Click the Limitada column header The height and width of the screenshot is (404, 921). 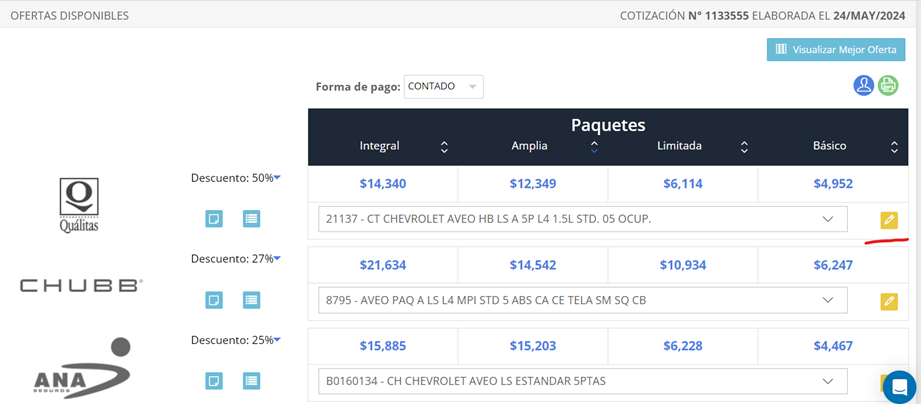(x=679, y=146)
